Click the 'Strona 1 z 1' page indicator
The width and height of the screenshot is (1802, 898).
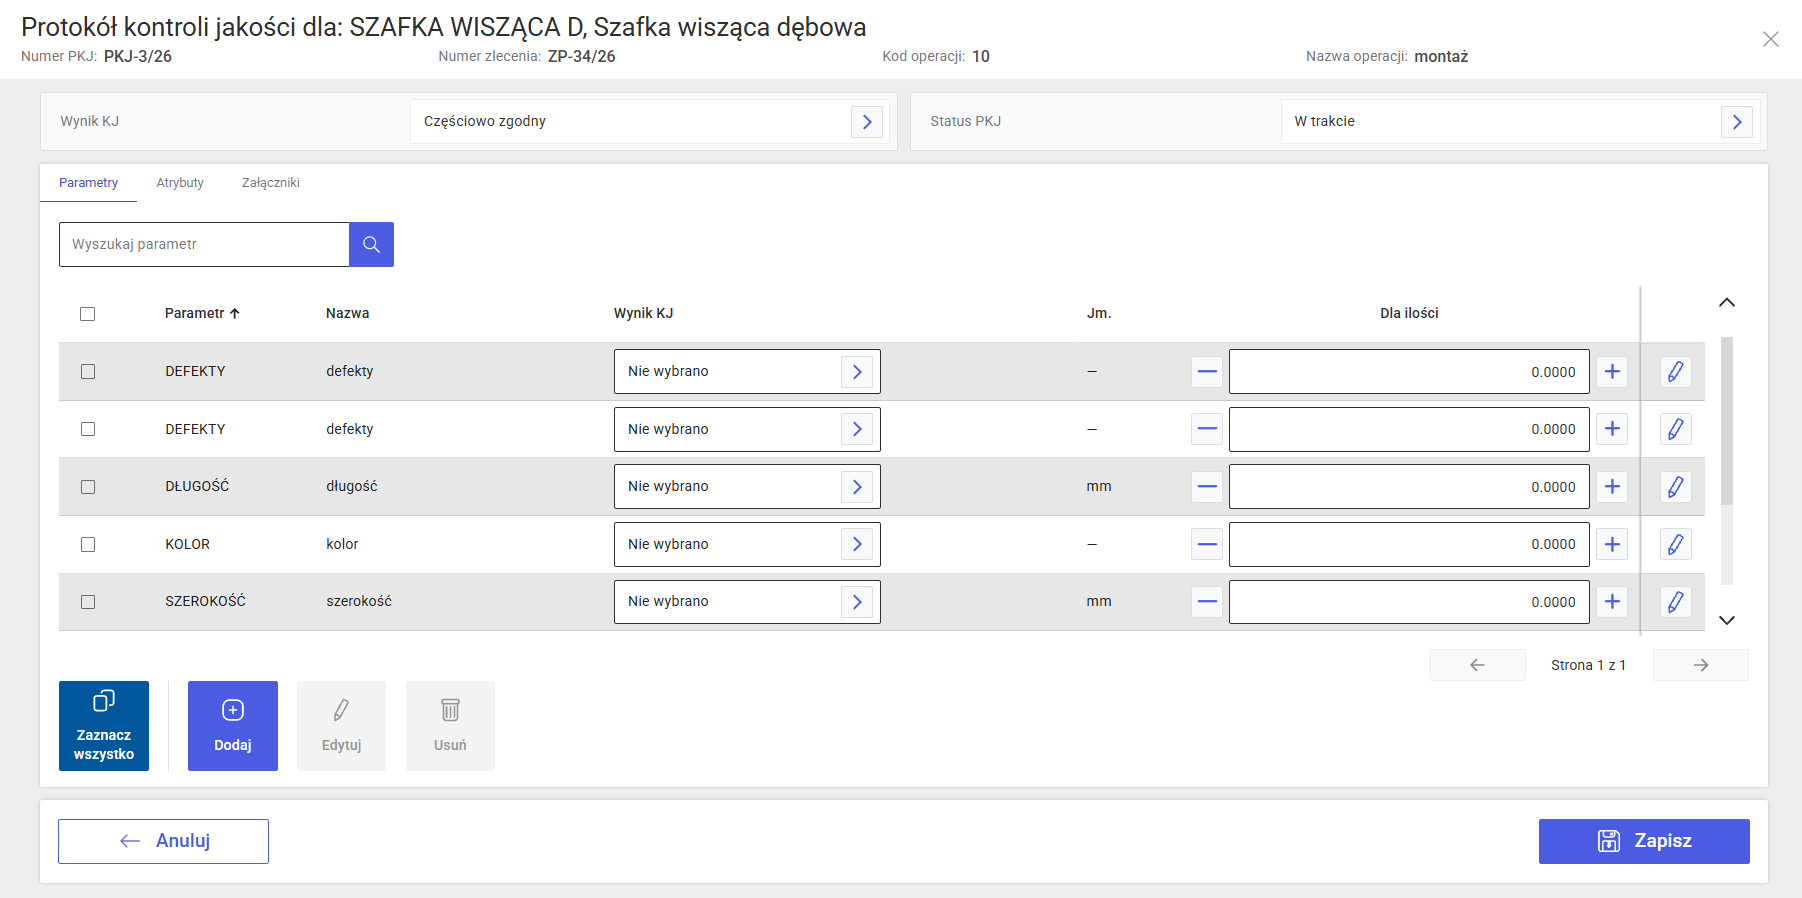pos(1588,665)
